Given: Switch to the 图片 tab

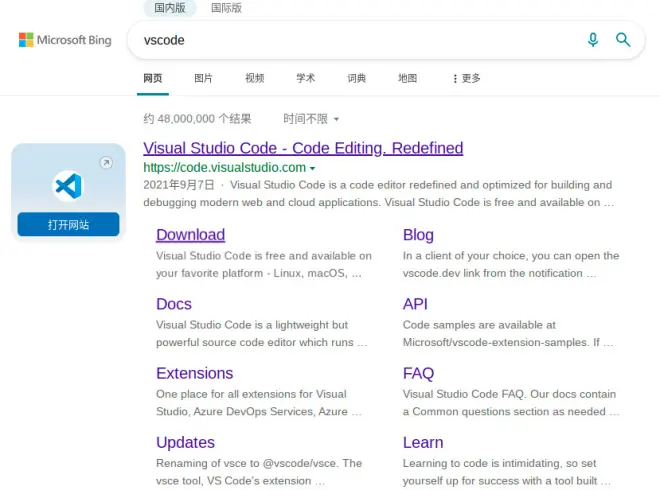Looking at the screenshot, I should coord(204,78).
